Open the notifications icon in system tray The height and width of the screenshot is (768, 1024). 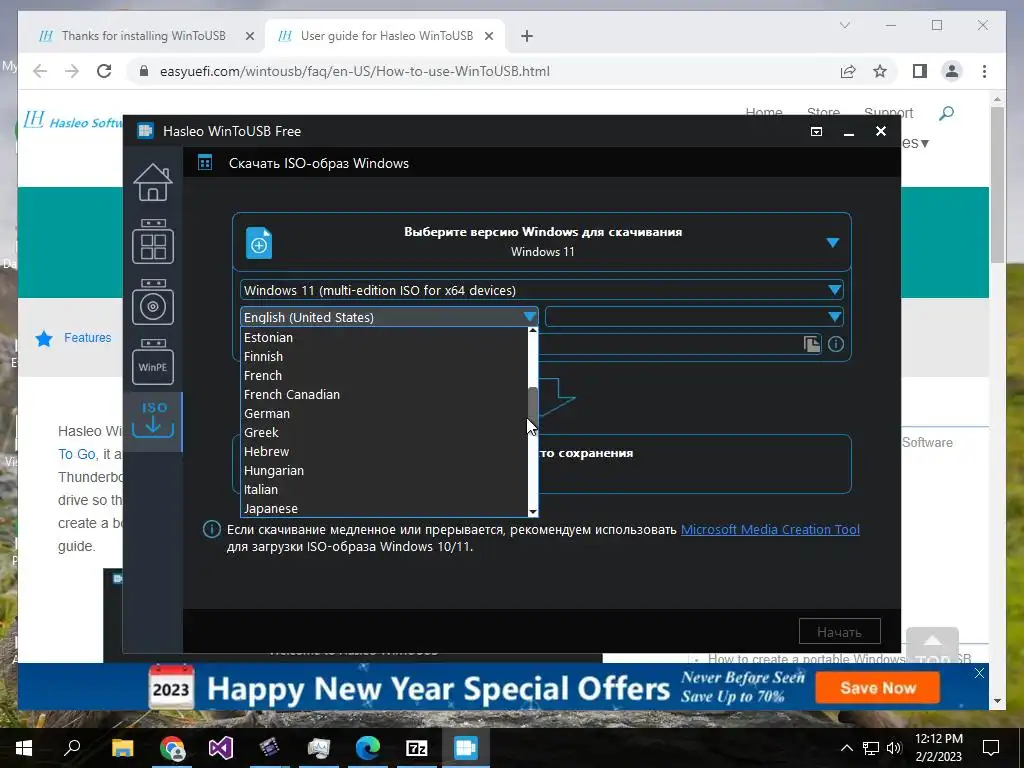pyautogui.click(x=991, y=748)
